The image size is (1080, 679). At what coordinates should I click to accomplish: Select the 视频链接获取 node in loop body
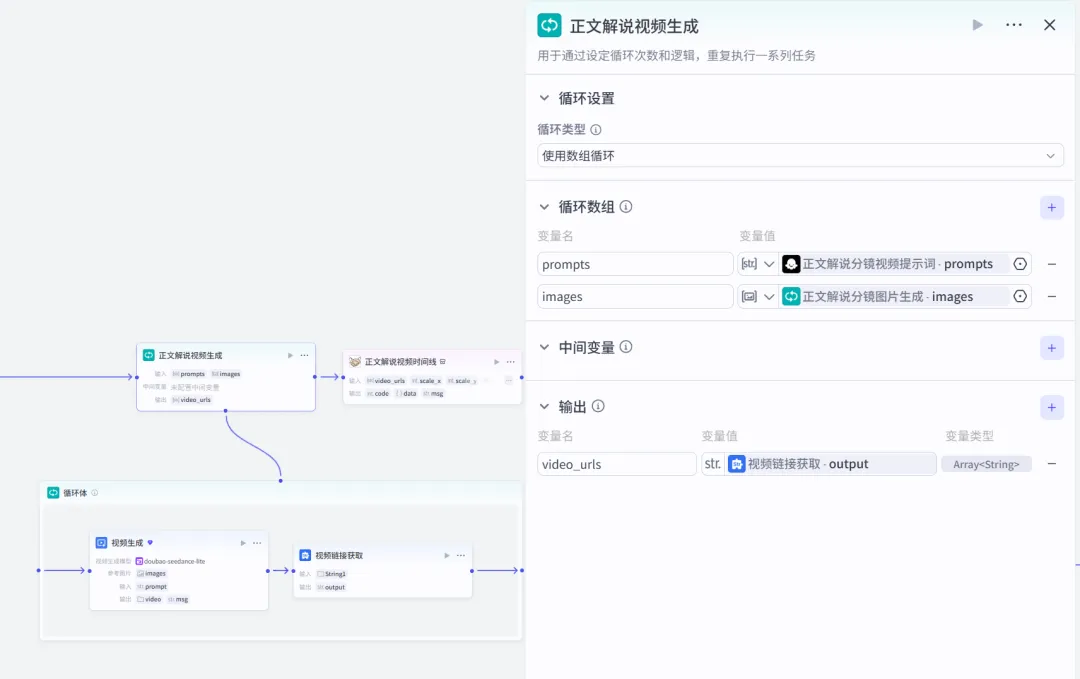pos(383,570)
